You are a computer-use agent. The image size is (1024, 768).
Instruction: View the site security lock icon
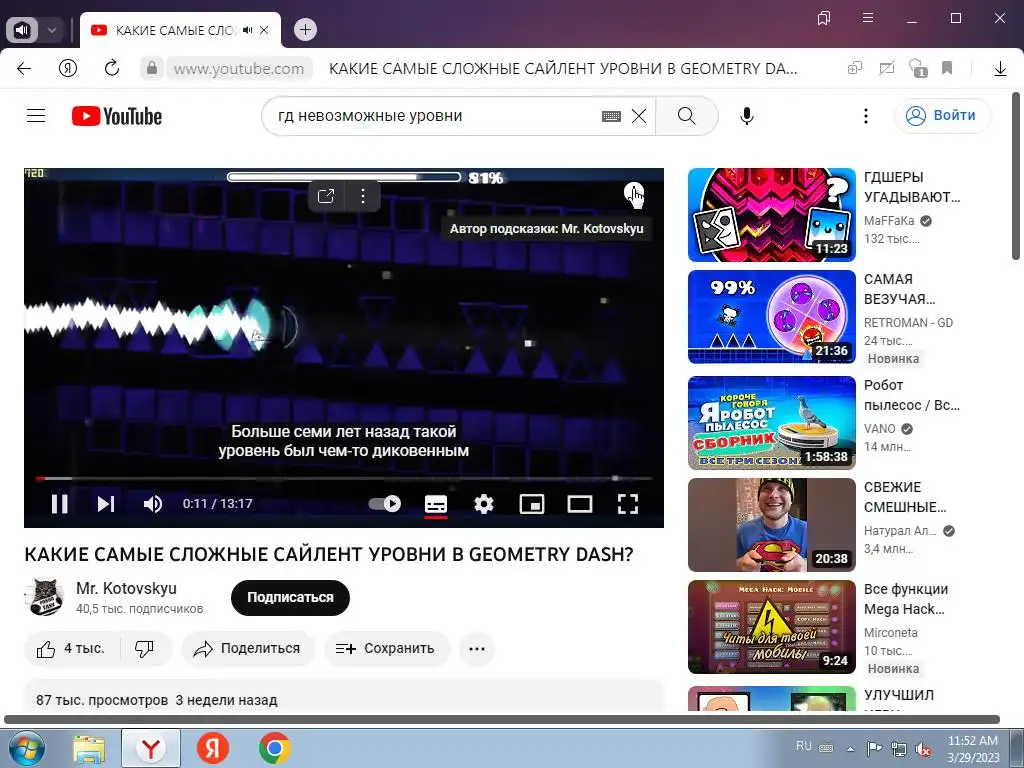coord(152,68)
